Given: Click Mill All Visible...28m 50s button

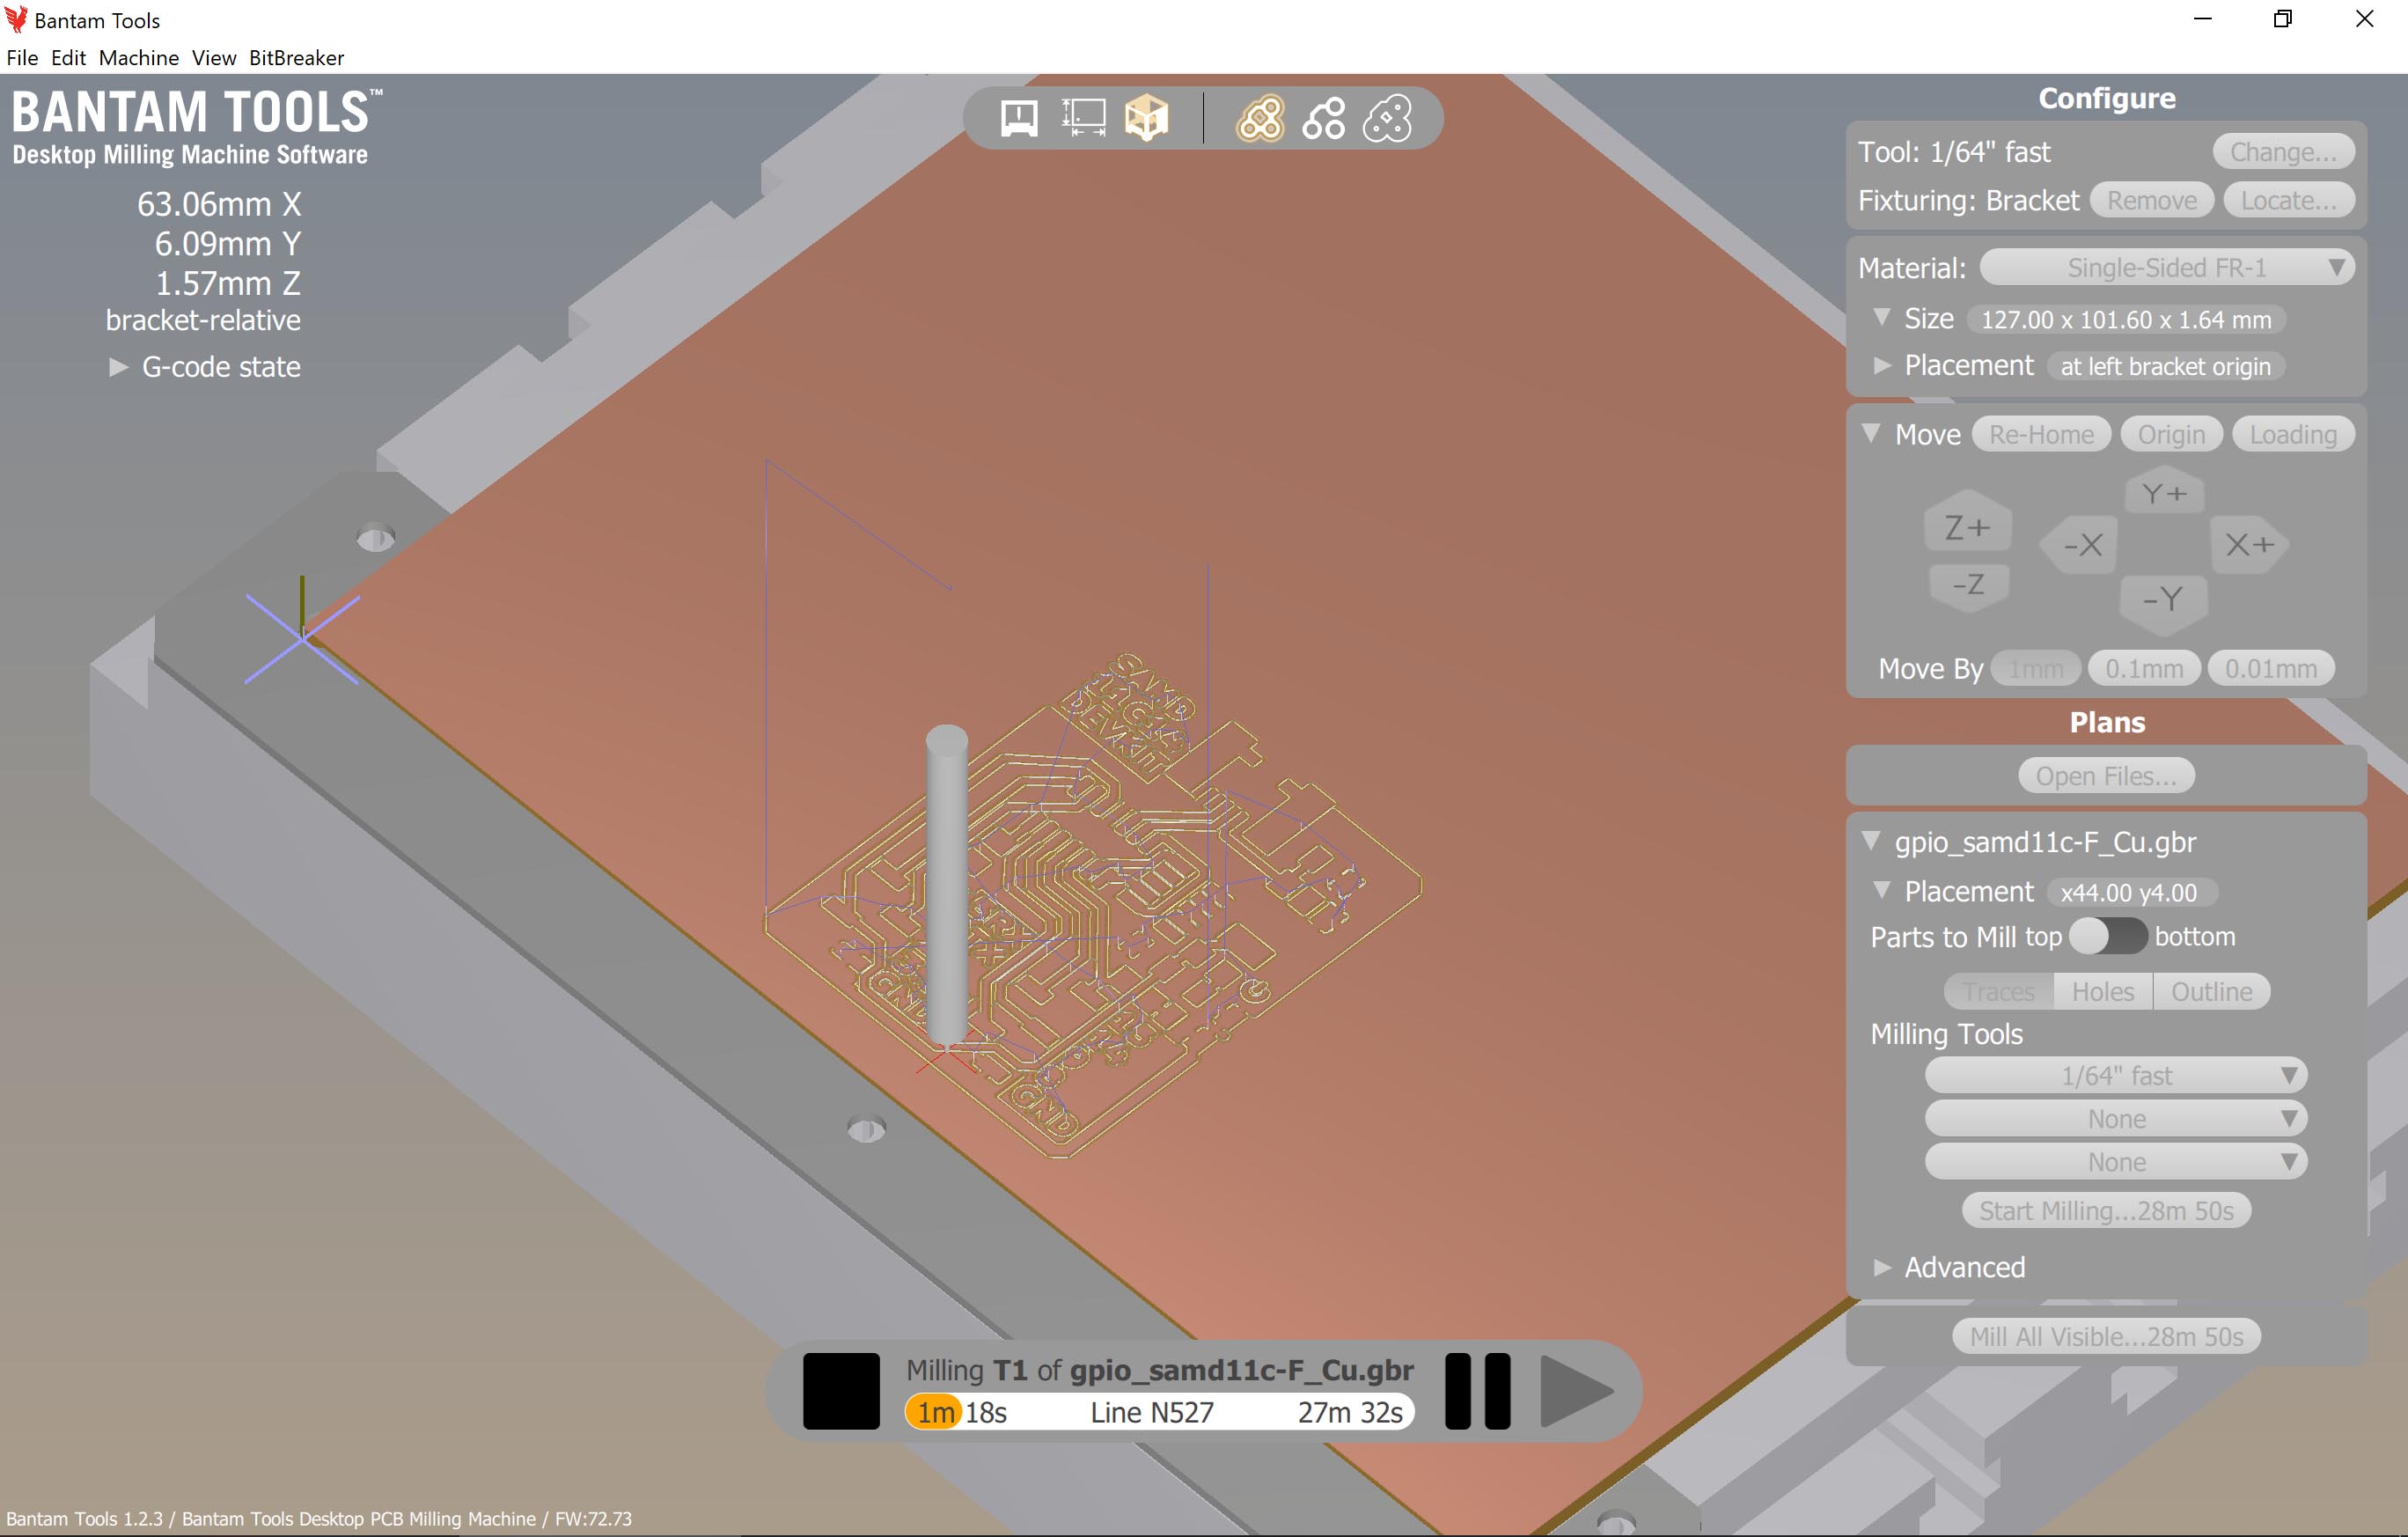Looking at the screenshot, I should tap(2106, 1336).
